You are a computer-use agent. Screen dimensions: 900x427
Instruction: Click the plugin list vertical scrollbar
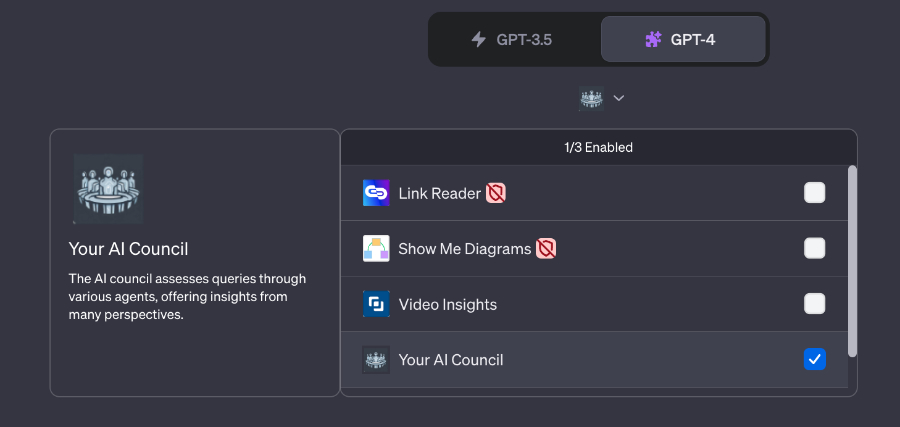click(852, 261)
